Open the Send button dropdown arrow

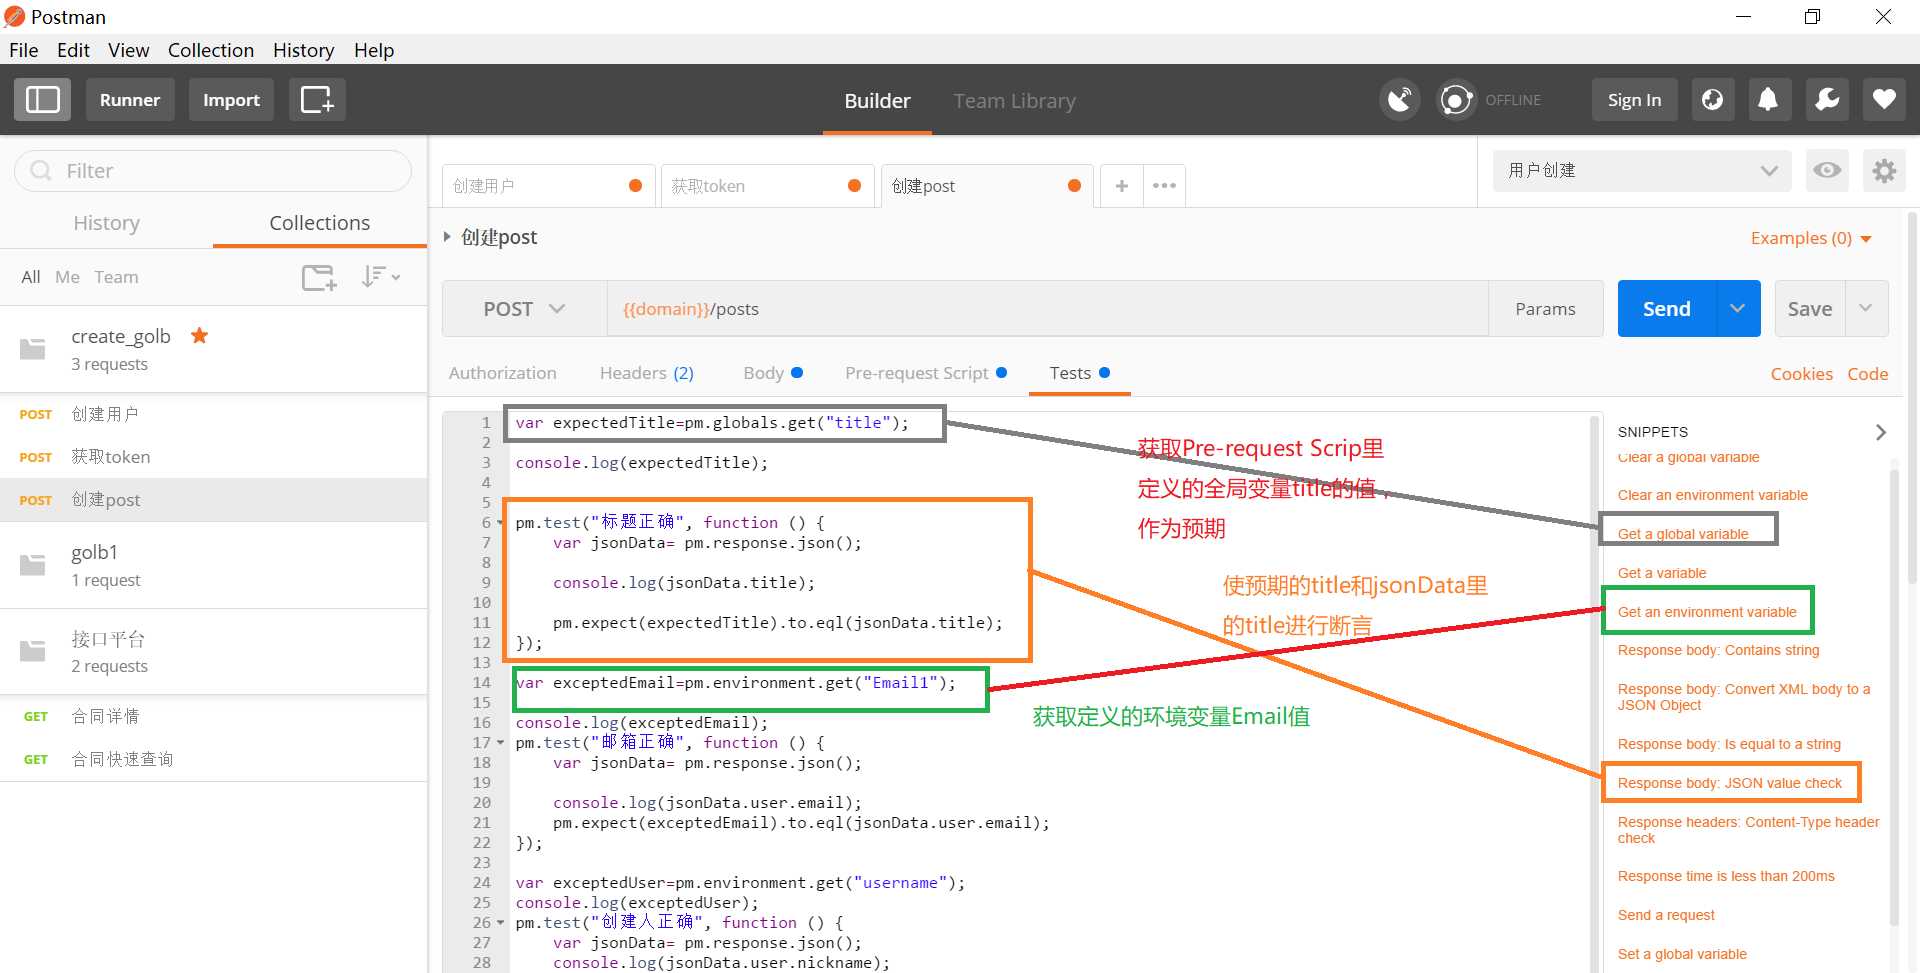(1739, 309)
